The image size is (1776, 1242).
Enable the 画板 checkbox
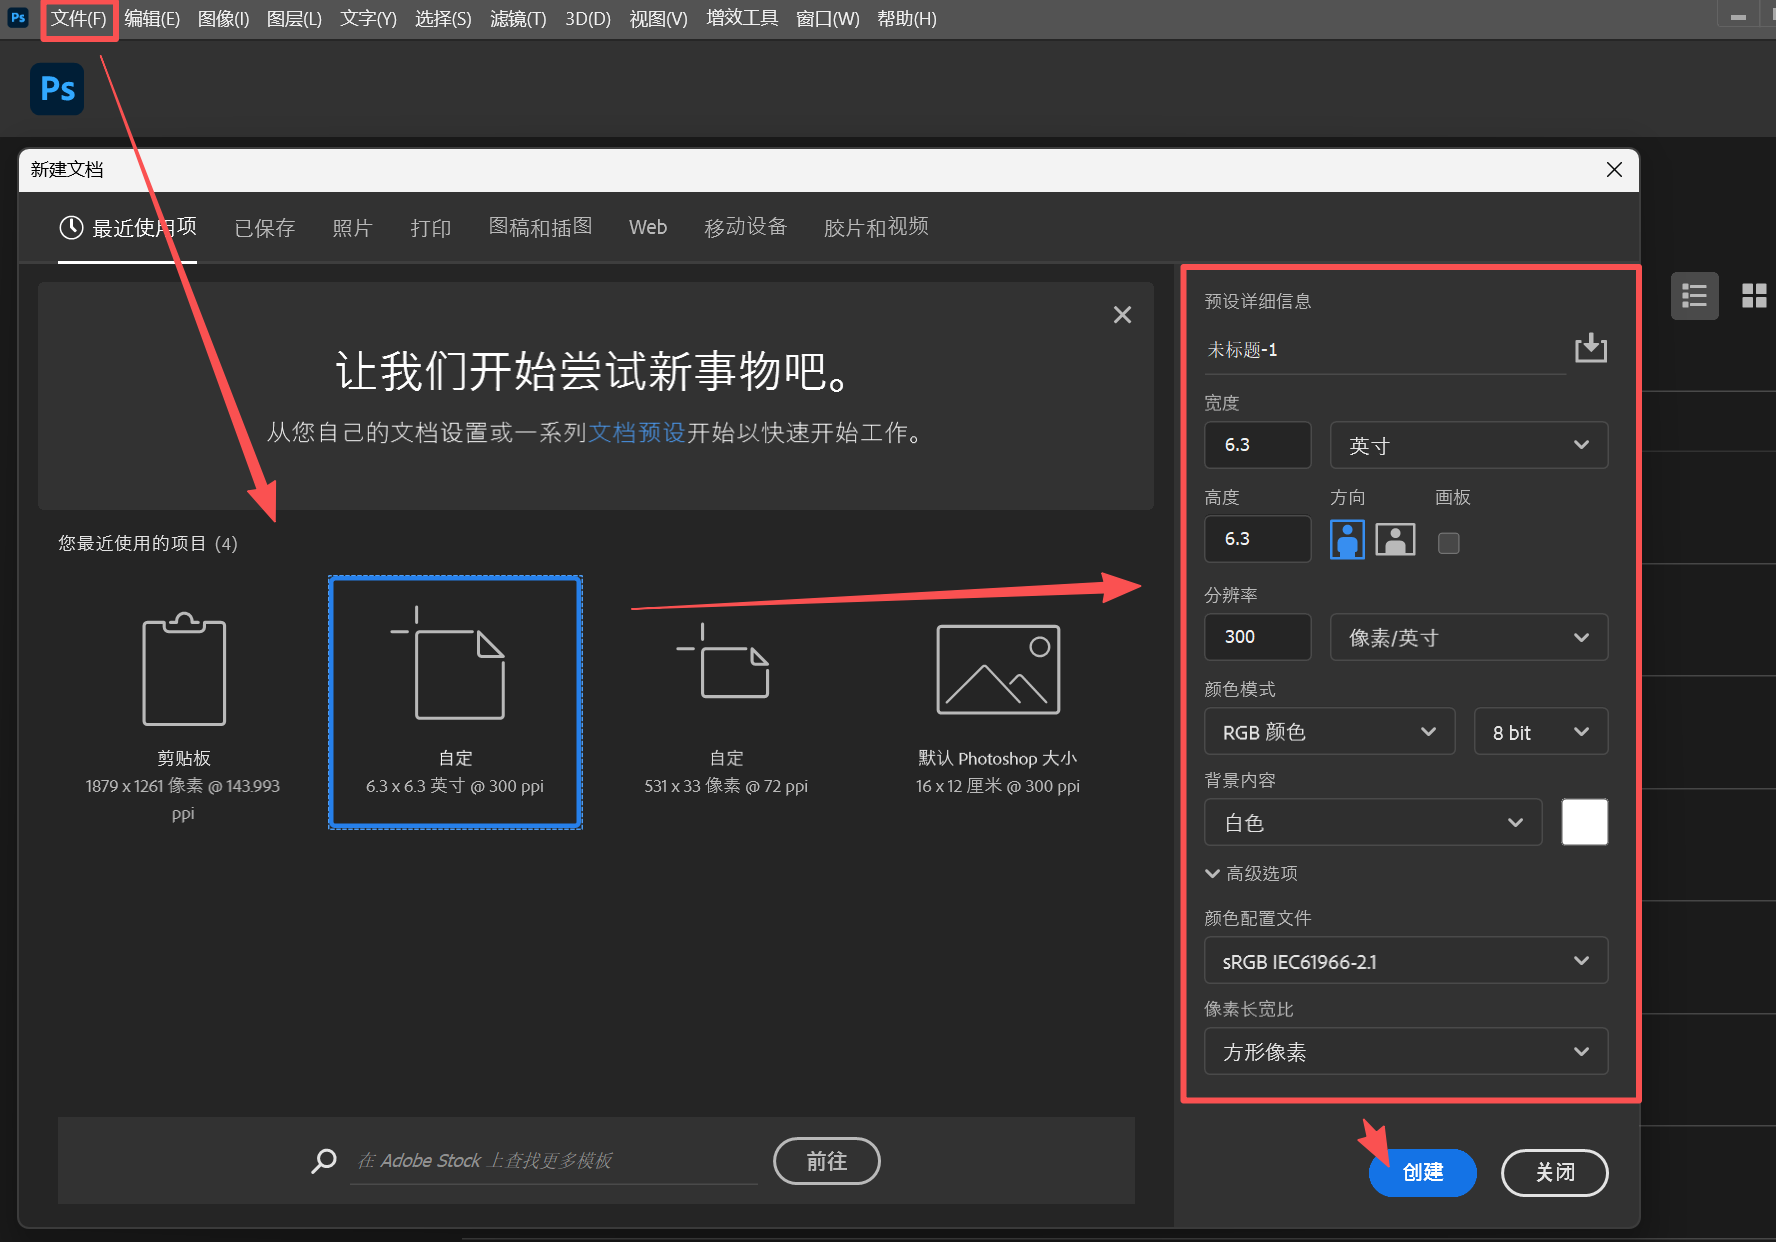point(1448,542)
